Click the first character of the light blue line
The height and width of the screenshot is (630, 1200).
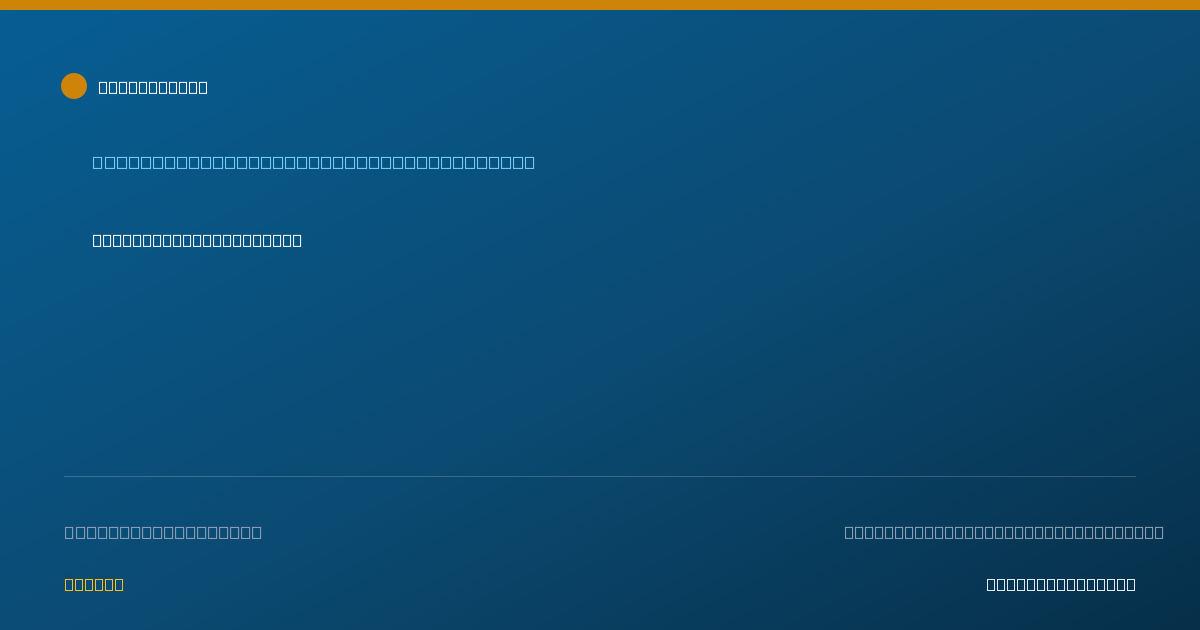tap(98, 162)
